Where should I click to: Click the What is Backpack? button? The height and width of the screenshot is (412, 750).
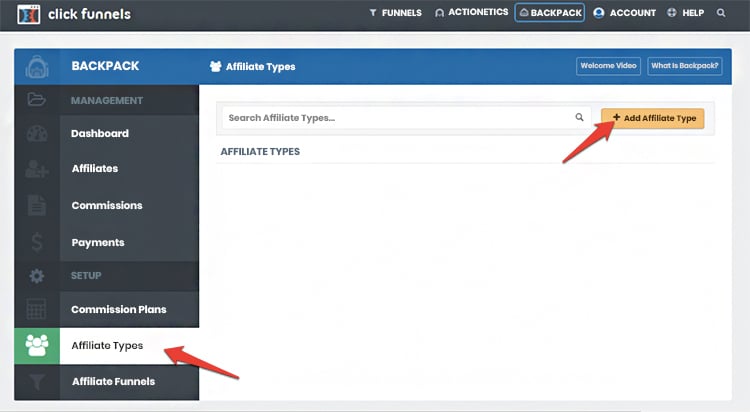coord(684,66)
